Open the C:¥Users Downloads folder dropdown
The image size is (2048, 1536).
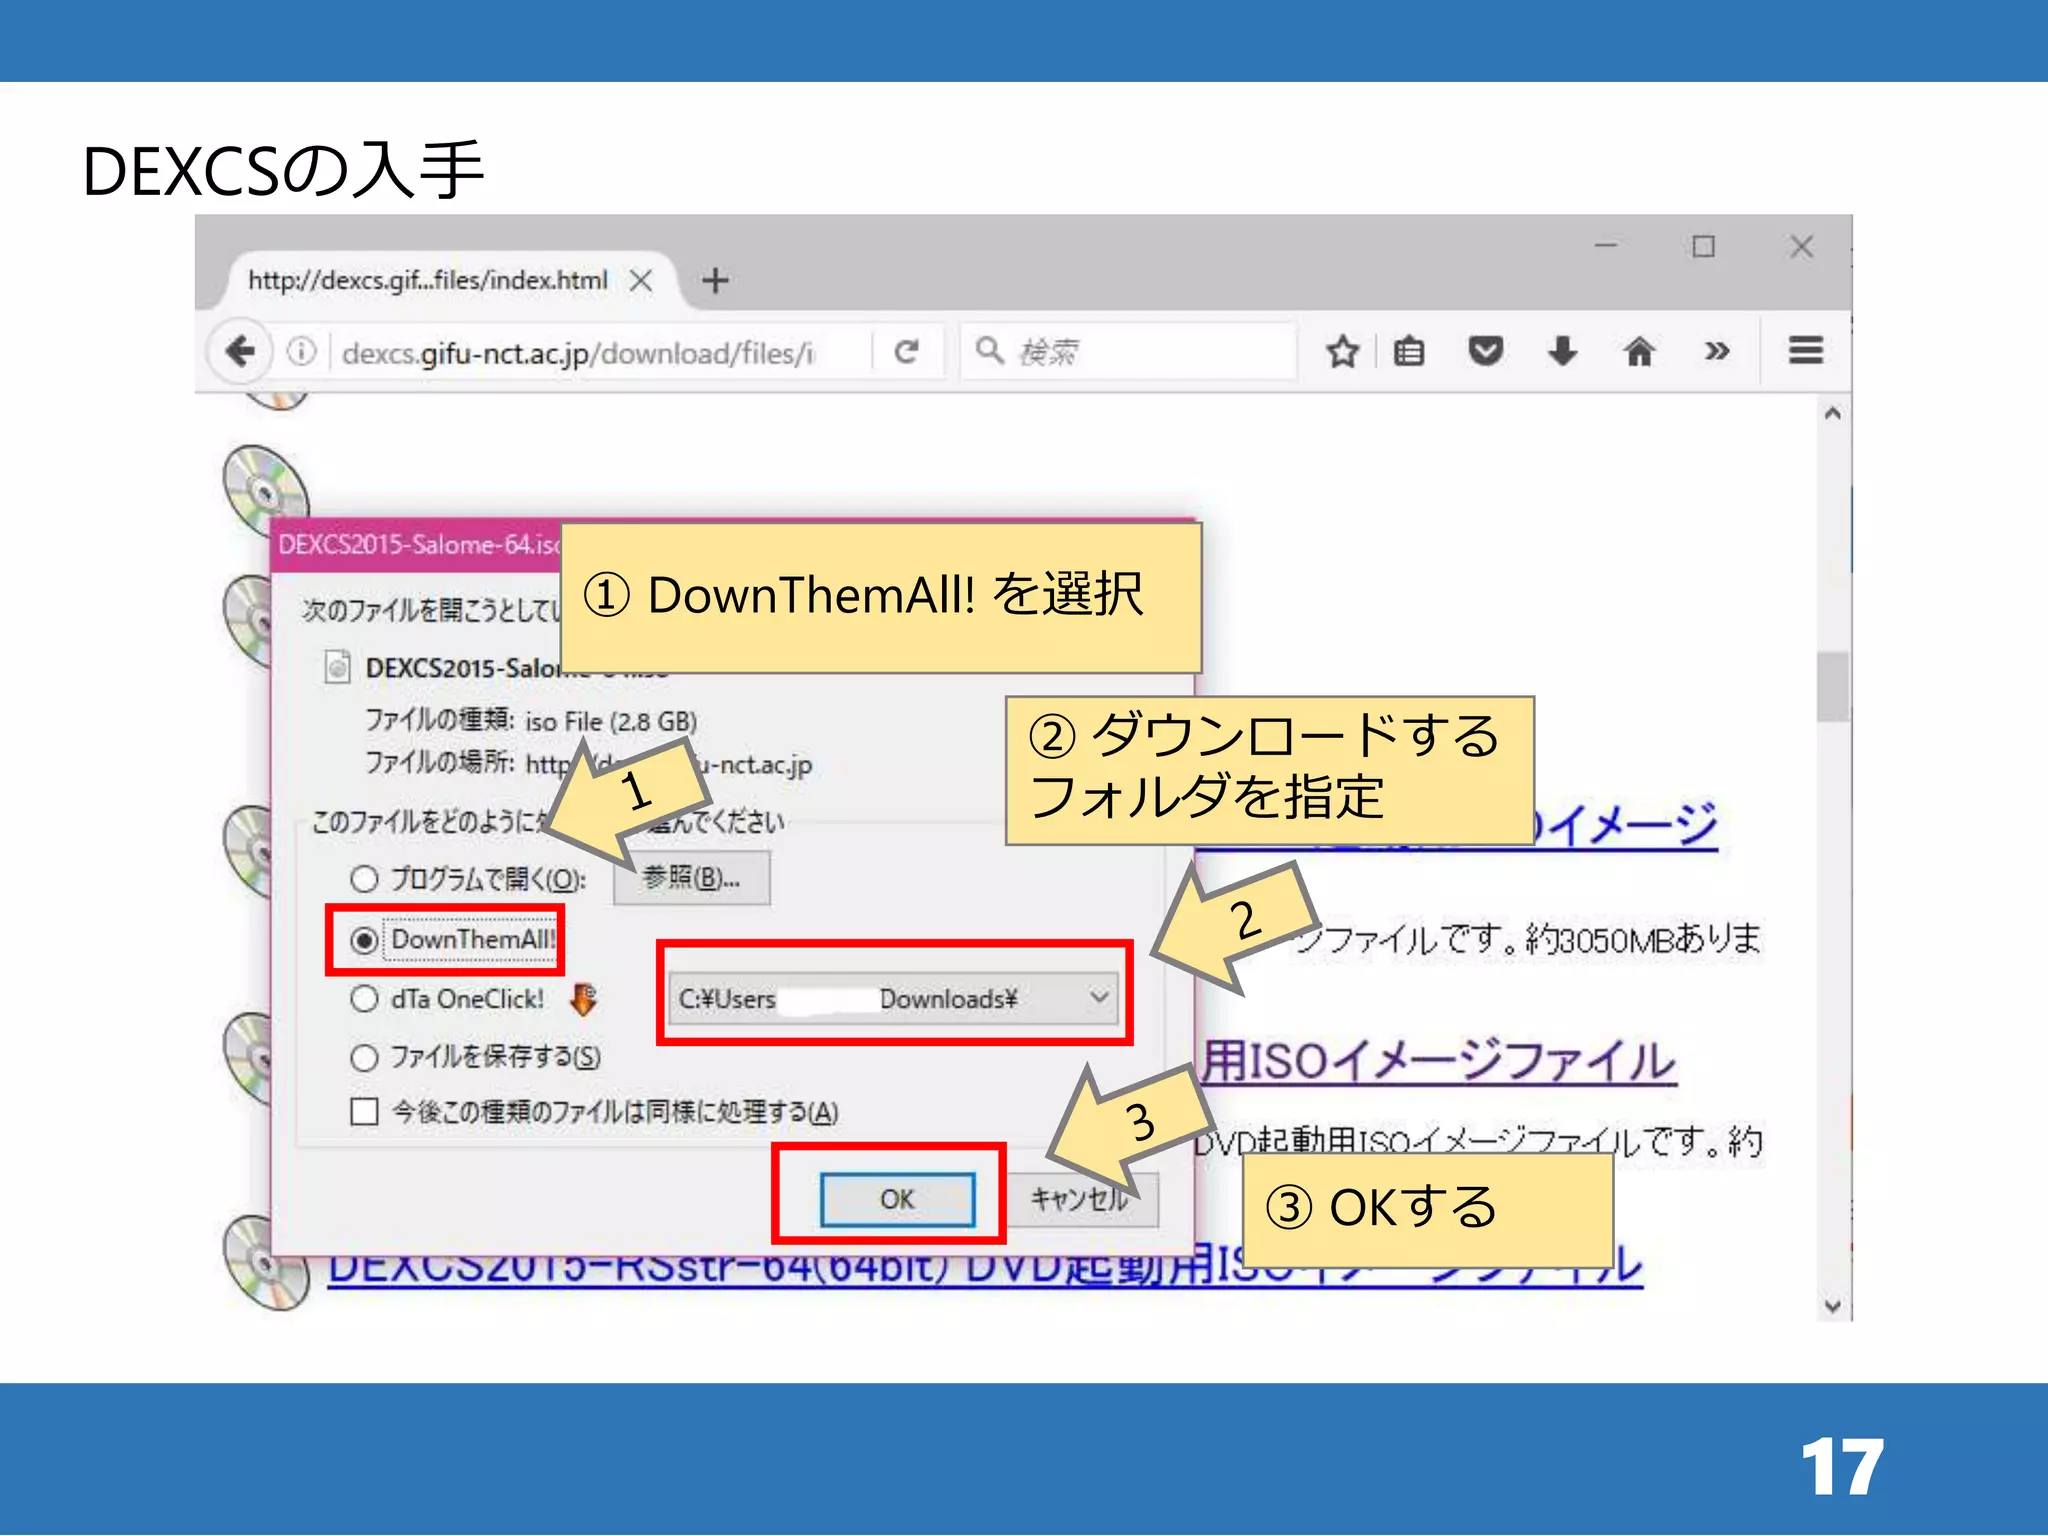[894, 998]
